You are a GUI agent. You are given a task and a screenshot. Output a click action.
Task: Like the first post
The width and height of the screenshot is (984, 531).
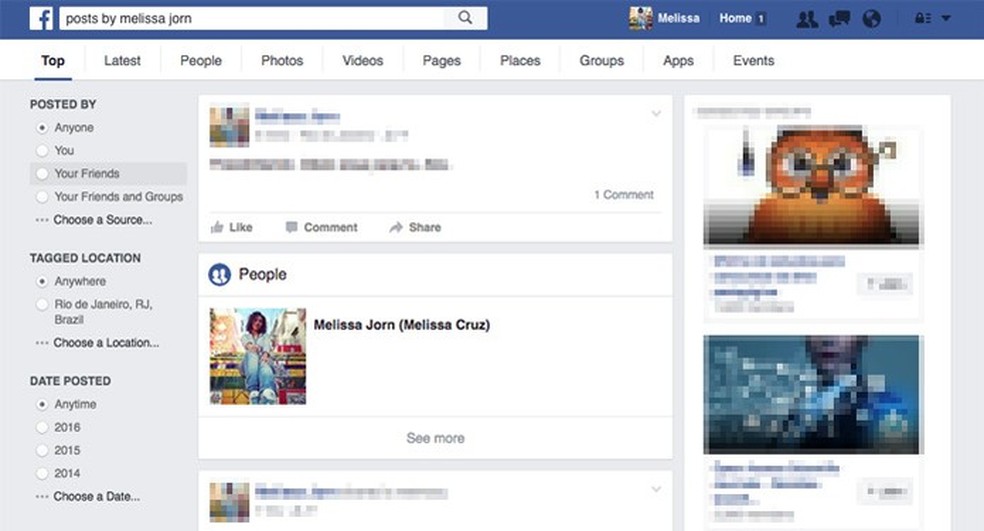point(232,227)
